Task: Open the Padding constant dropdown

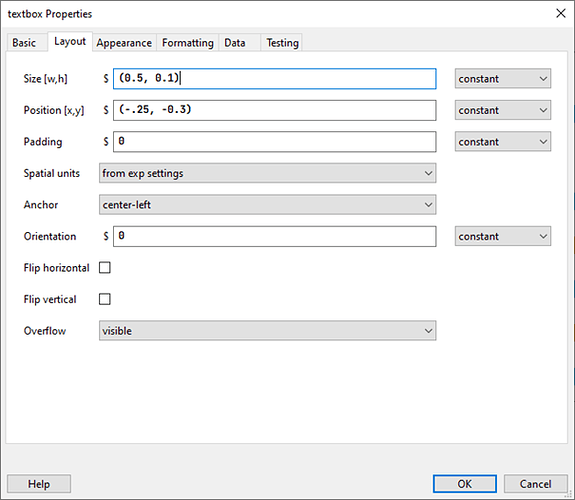Action: pyautogui.click(x=503, y=142)
